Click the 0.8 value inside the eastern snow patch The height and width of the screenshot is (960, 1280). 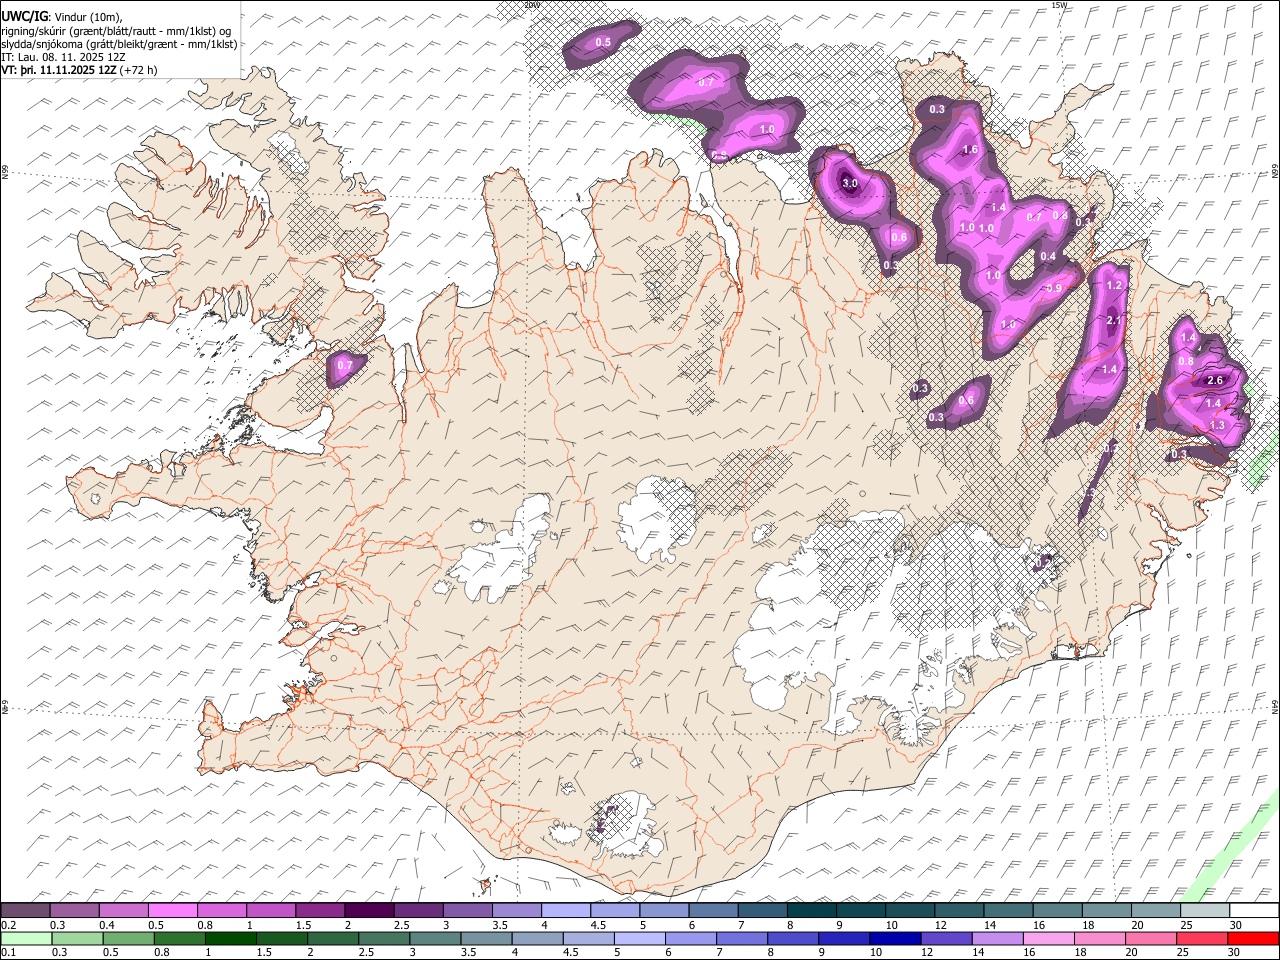(1186, 361)
